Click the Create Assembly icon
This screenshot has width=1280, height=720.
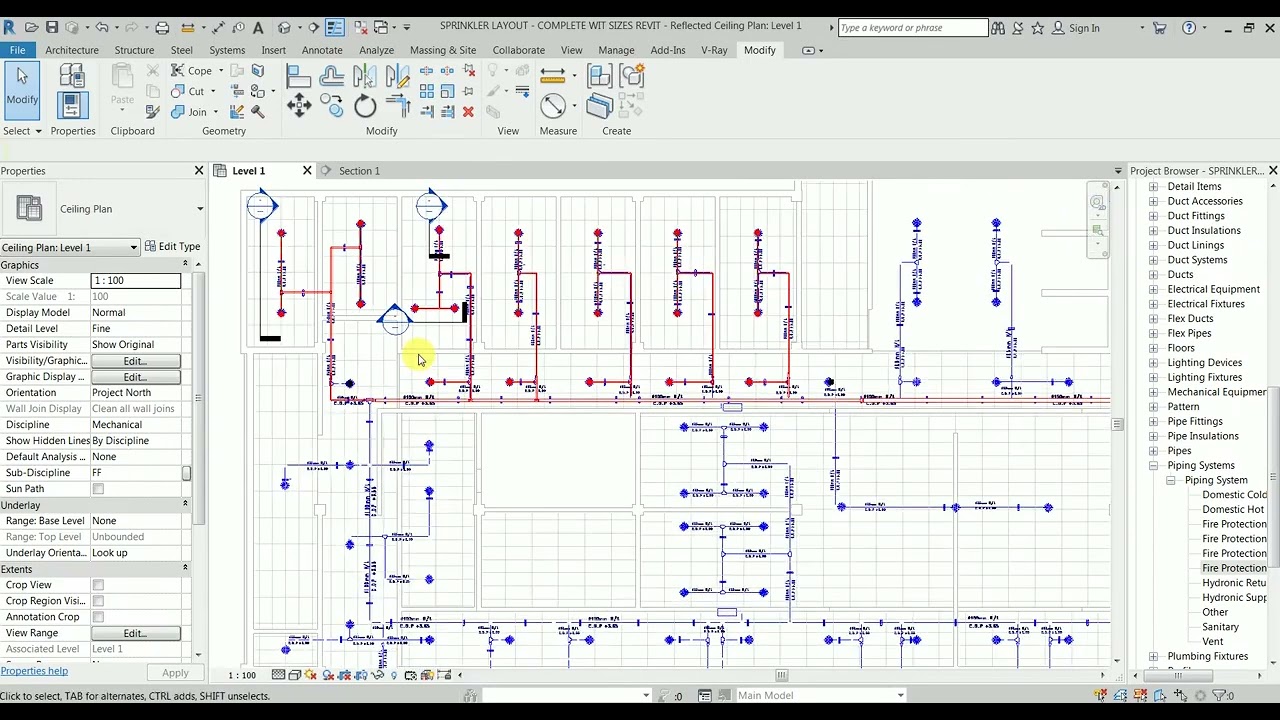(x=599, y=76)
